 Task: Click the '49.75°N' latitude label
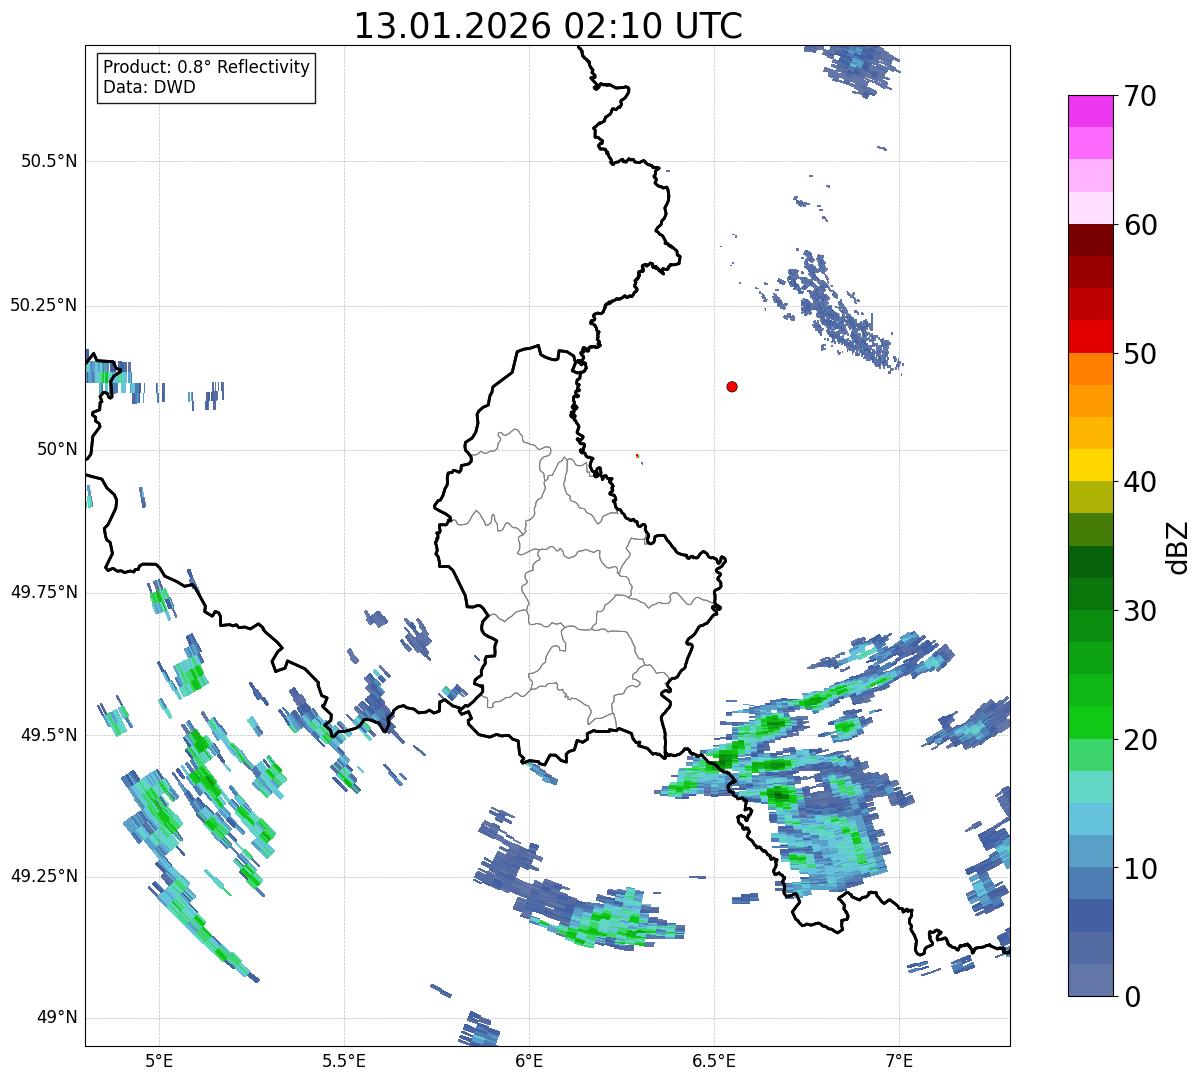(x=44, y=592)
